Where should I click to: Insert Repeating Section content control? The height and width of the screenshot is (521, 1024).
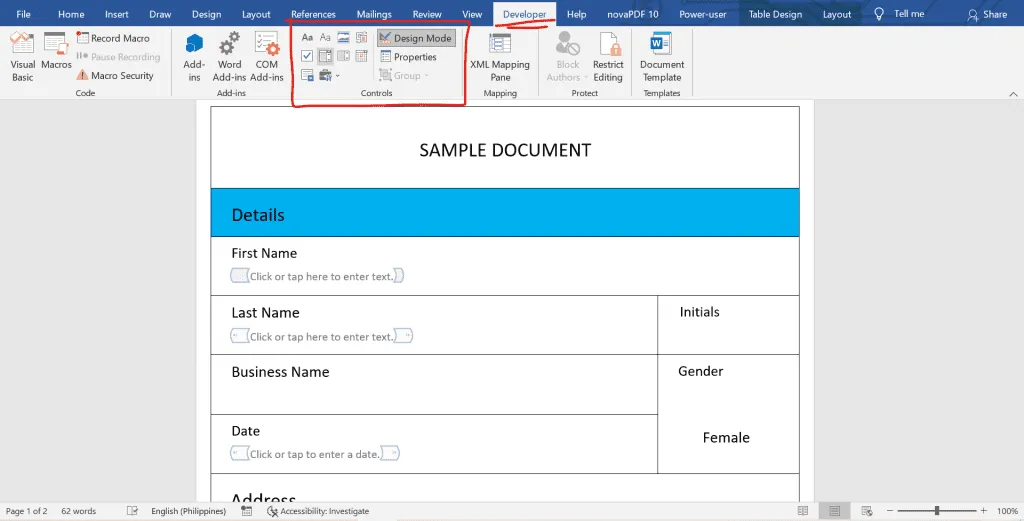pyautogui.click(x=307, y=75)
